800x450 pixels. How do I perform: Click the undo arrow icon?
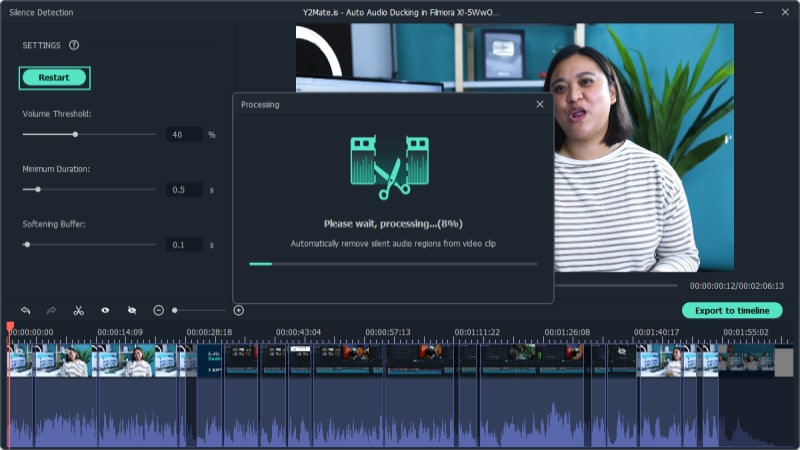click(x=26, y=310)
